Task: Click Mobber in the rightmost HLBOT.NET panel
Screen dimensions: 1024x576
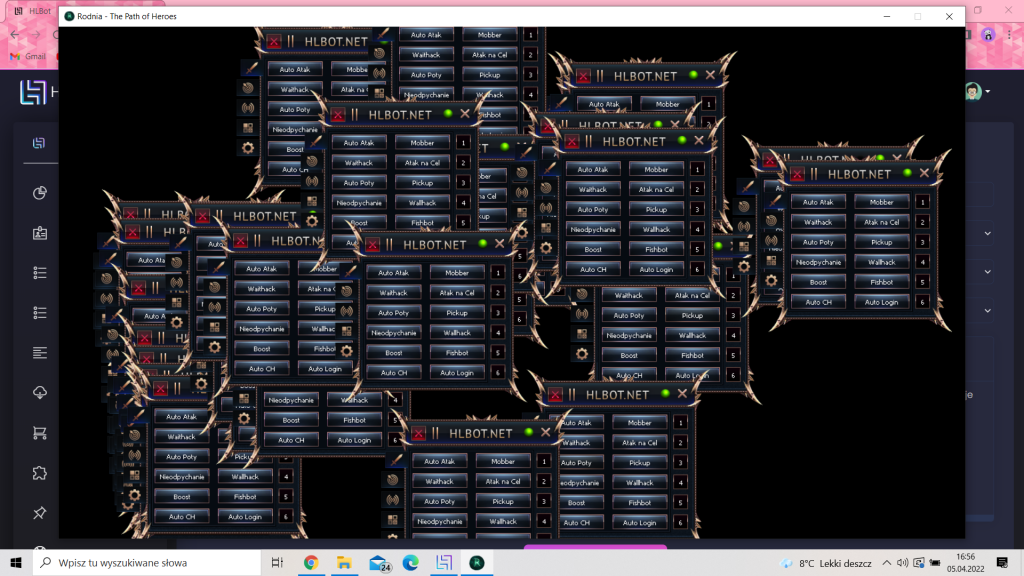Action: [881, 202]
